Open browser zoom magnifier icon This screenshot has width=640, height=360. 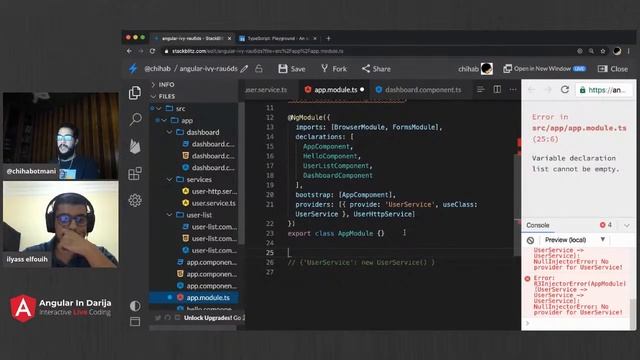tap(591, 51)
